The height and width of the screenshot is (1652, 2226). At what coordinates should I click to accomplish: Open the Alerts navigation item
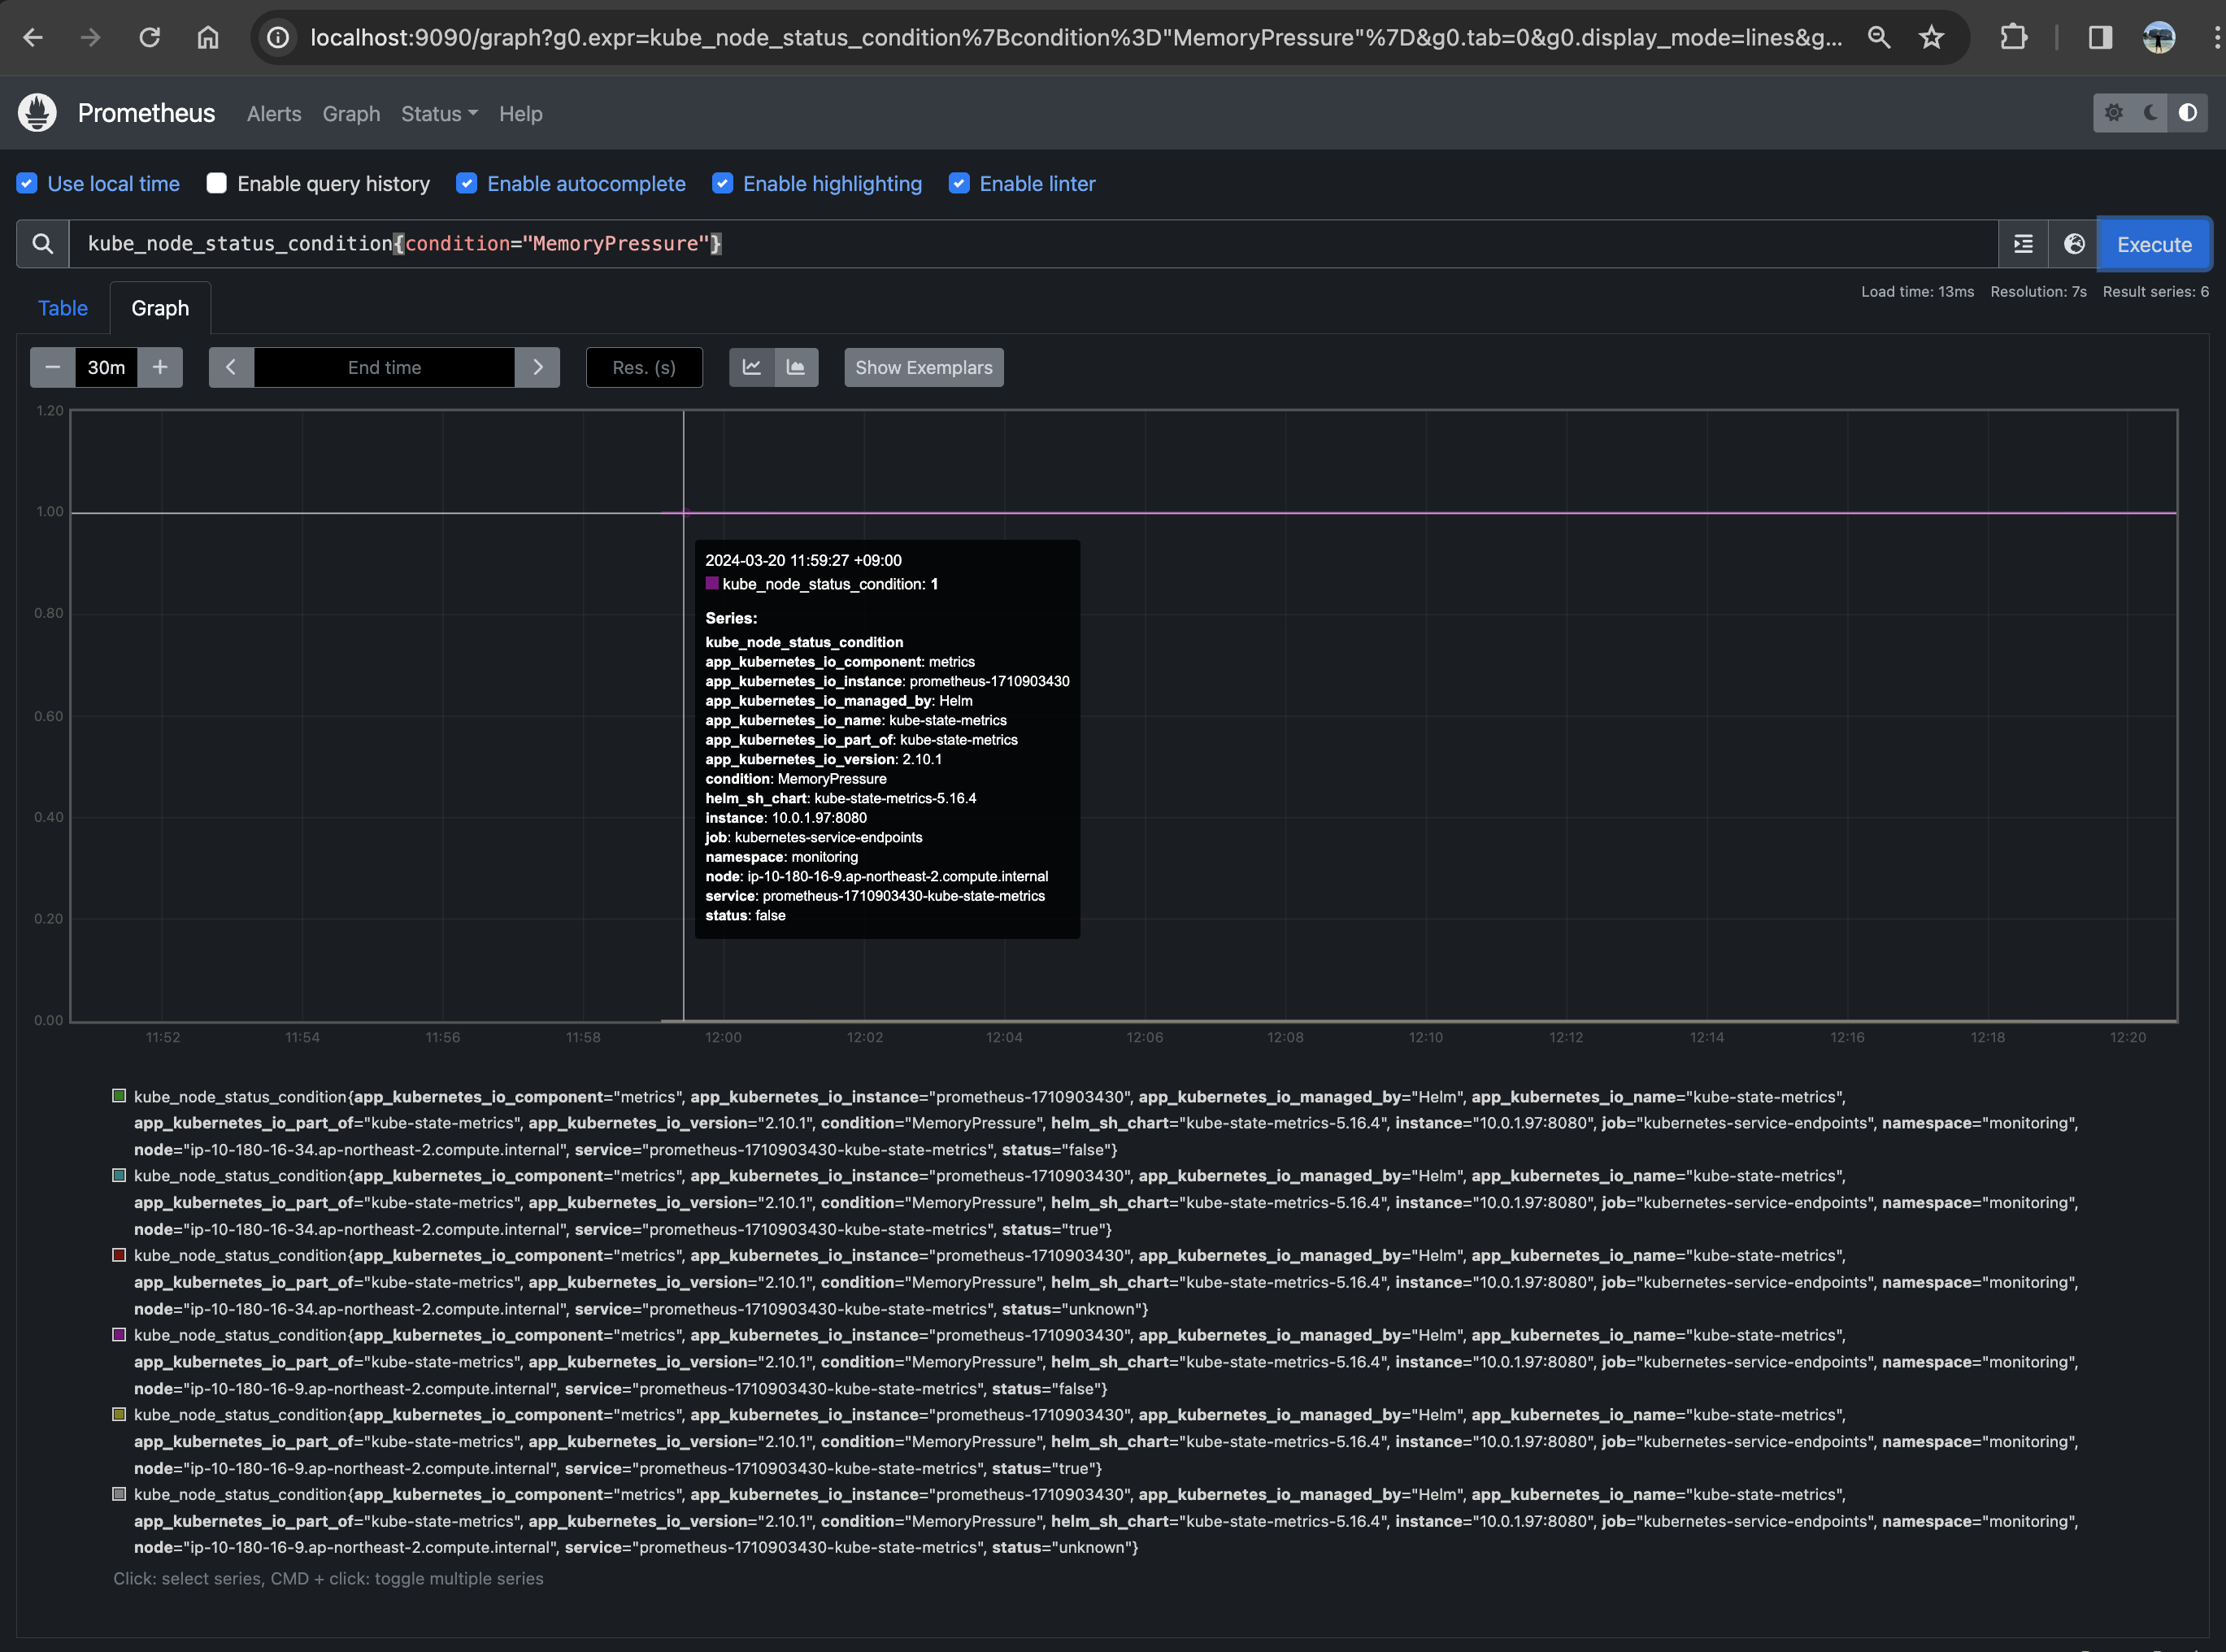(x=274, y=114)
